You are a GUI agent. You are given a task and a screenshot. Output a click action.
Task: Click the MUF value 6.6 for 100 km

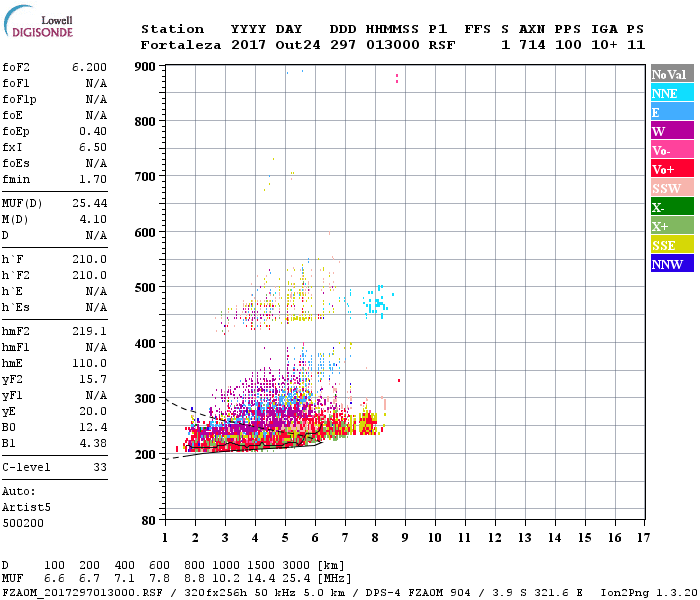click(54, 579)
